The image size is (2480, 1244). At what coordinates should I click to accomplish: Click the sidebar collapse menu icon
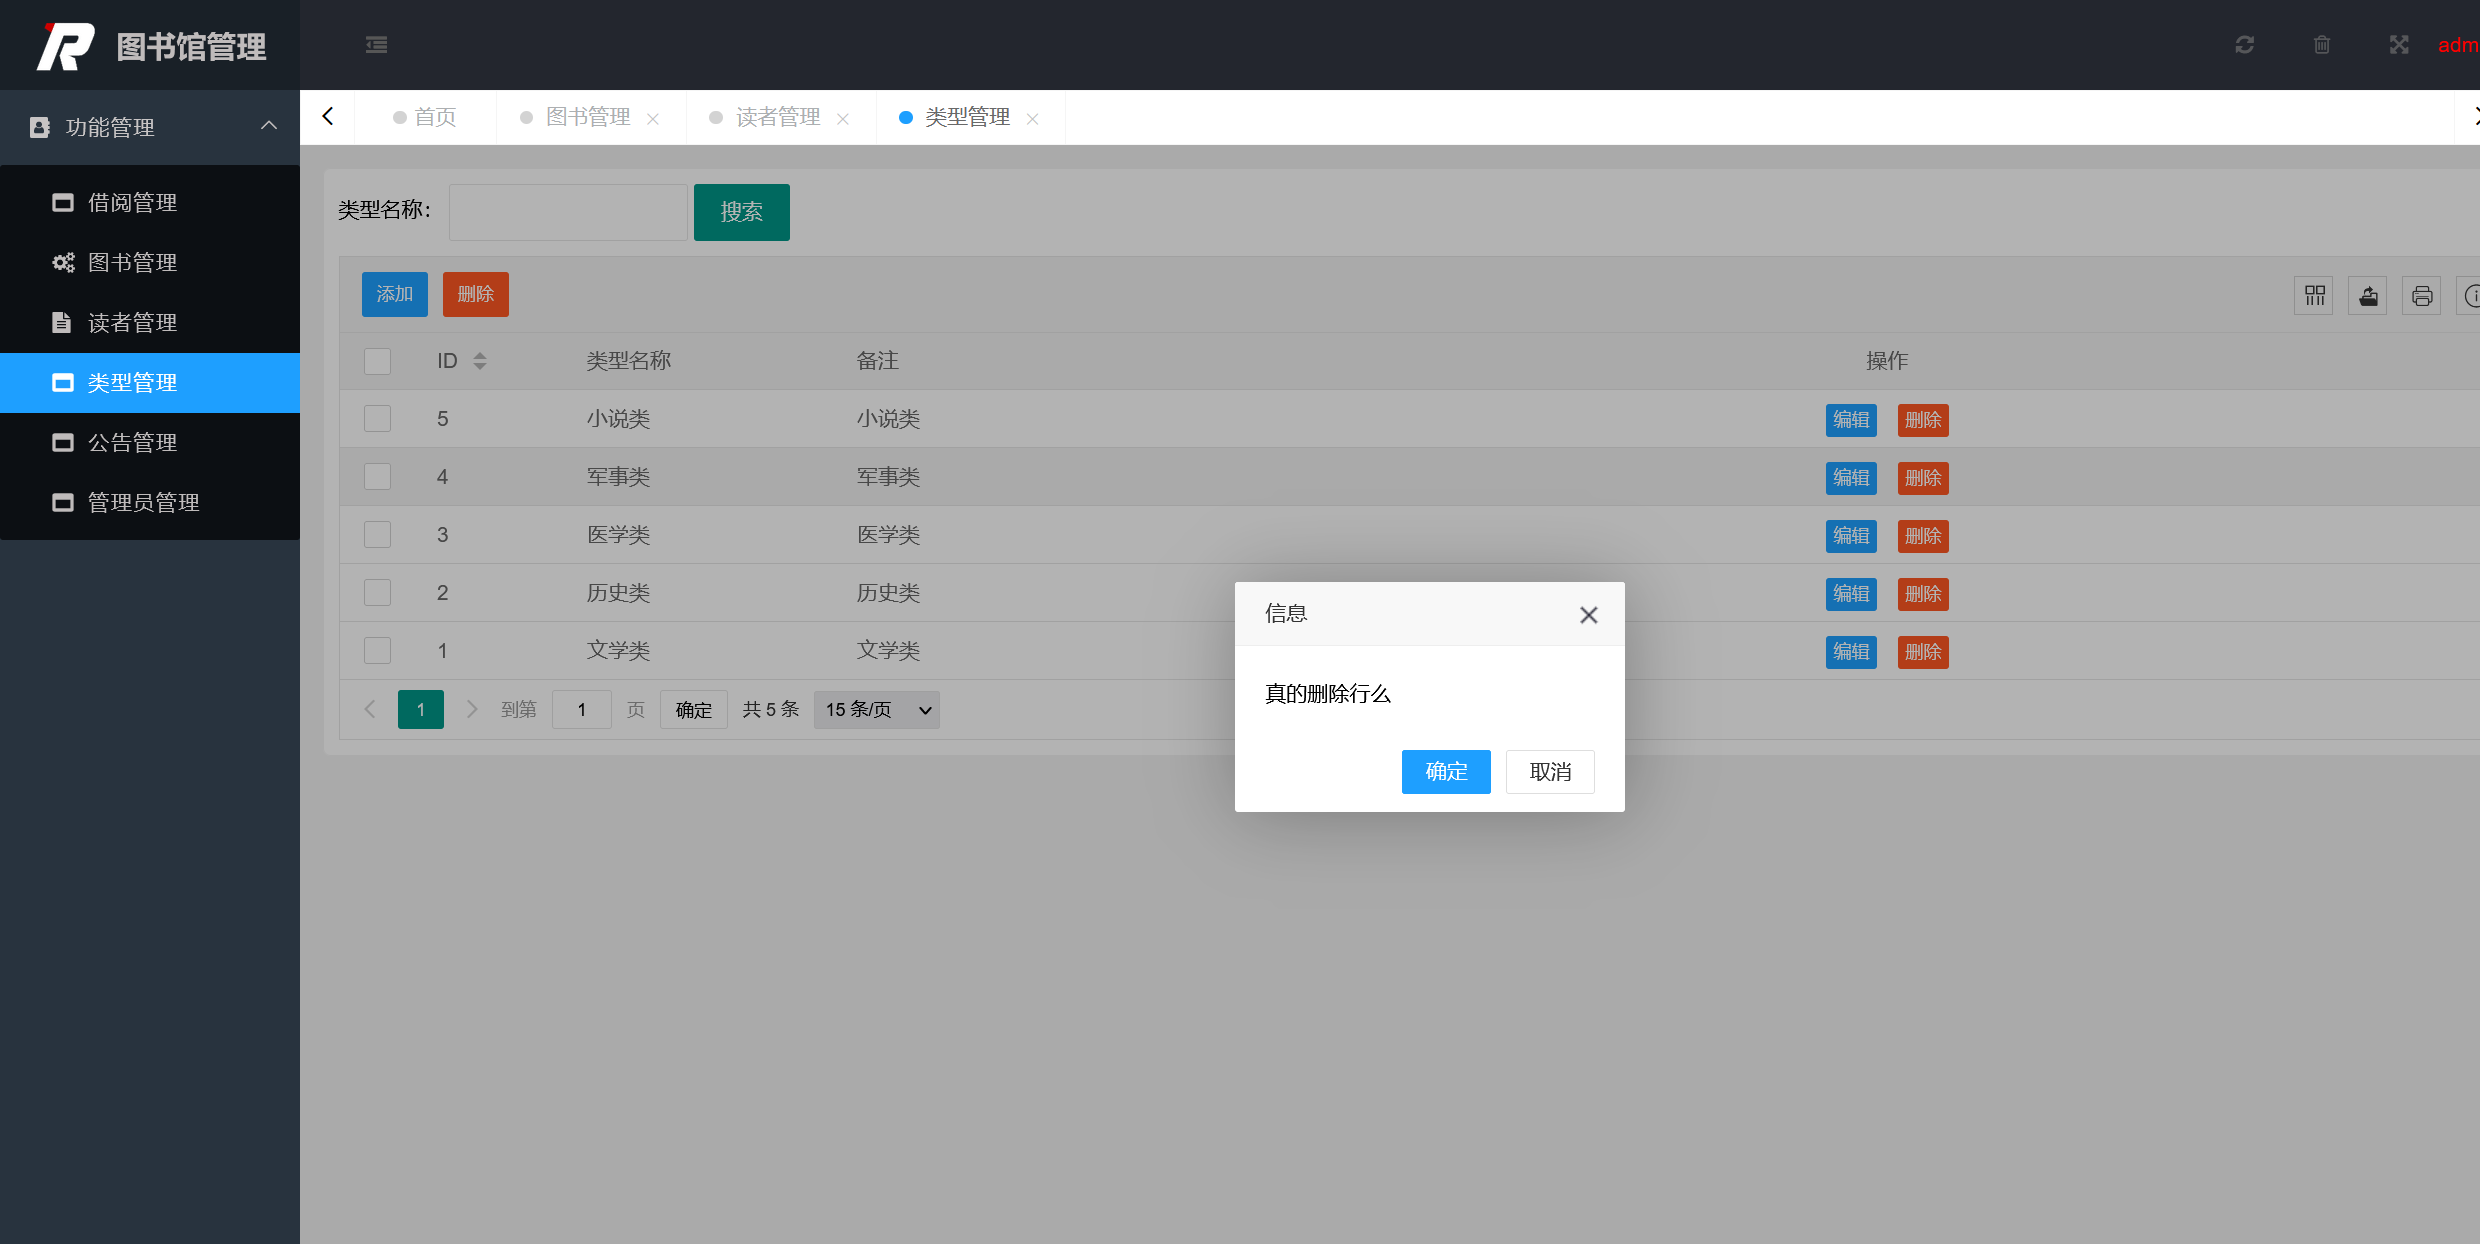(x=376, y=45)
